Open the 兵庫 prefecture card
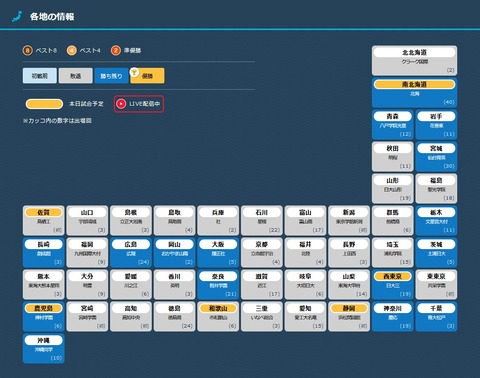 (x=218, y=221)
